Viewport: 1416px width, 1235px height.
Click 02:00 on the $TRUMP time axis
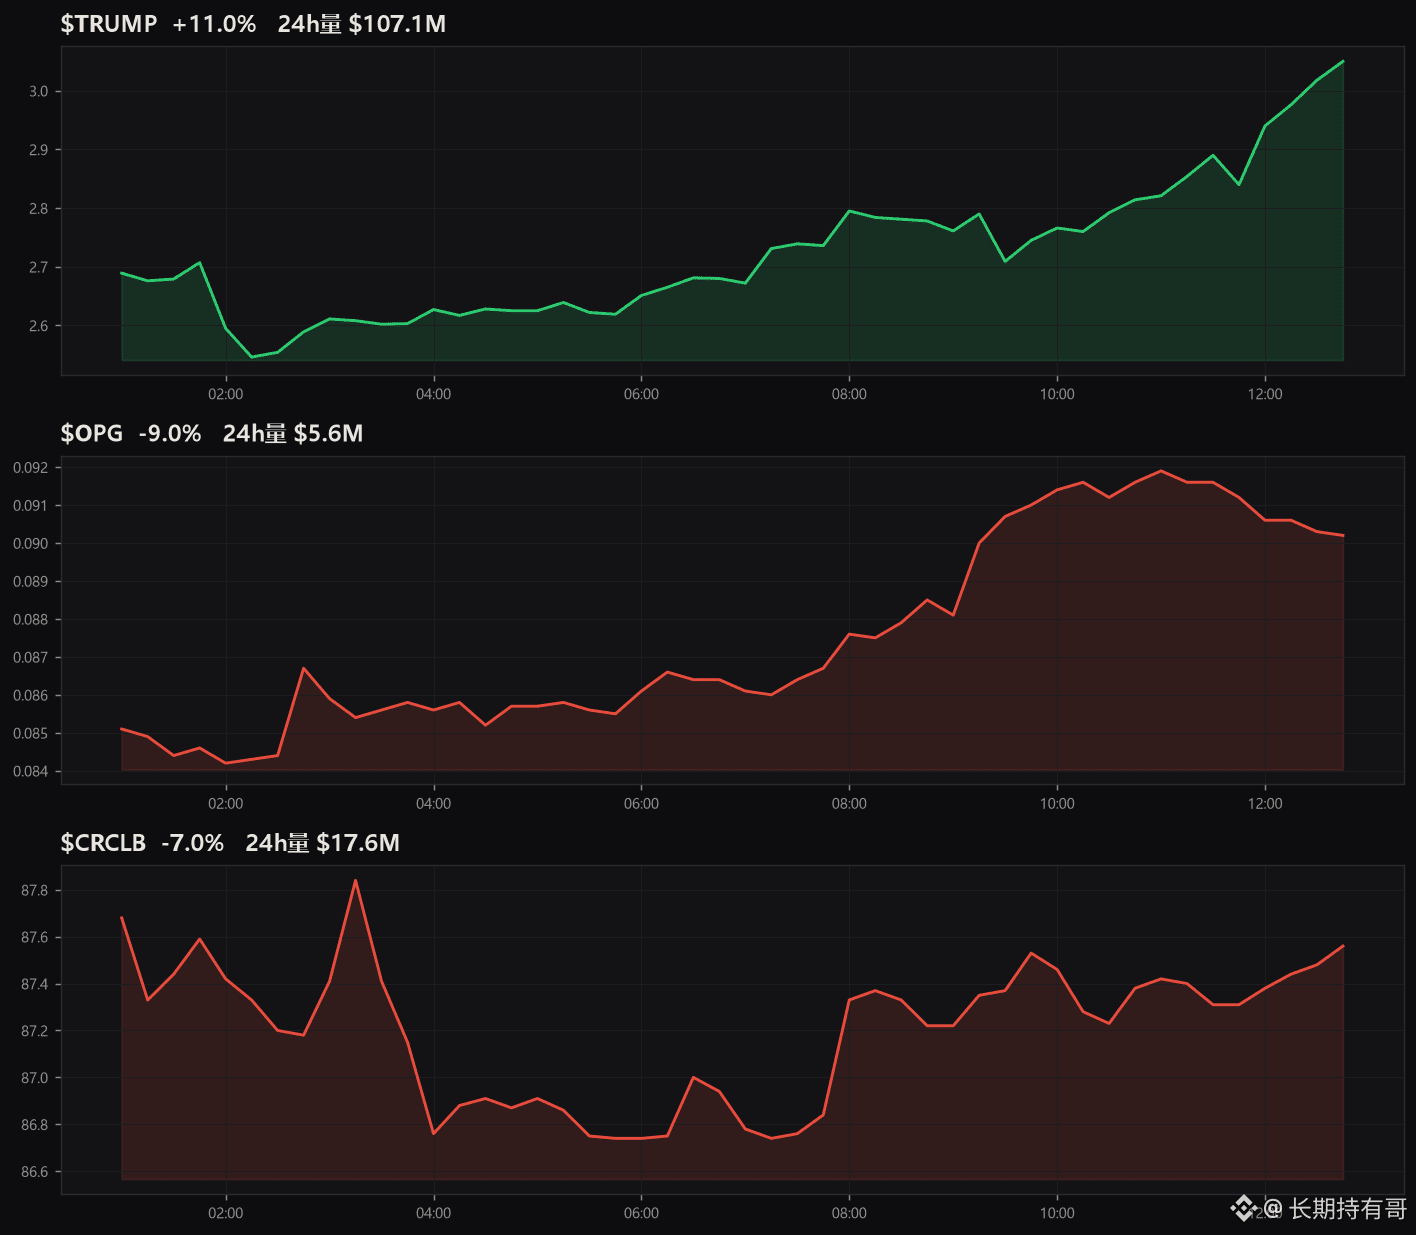pos(226,394)
